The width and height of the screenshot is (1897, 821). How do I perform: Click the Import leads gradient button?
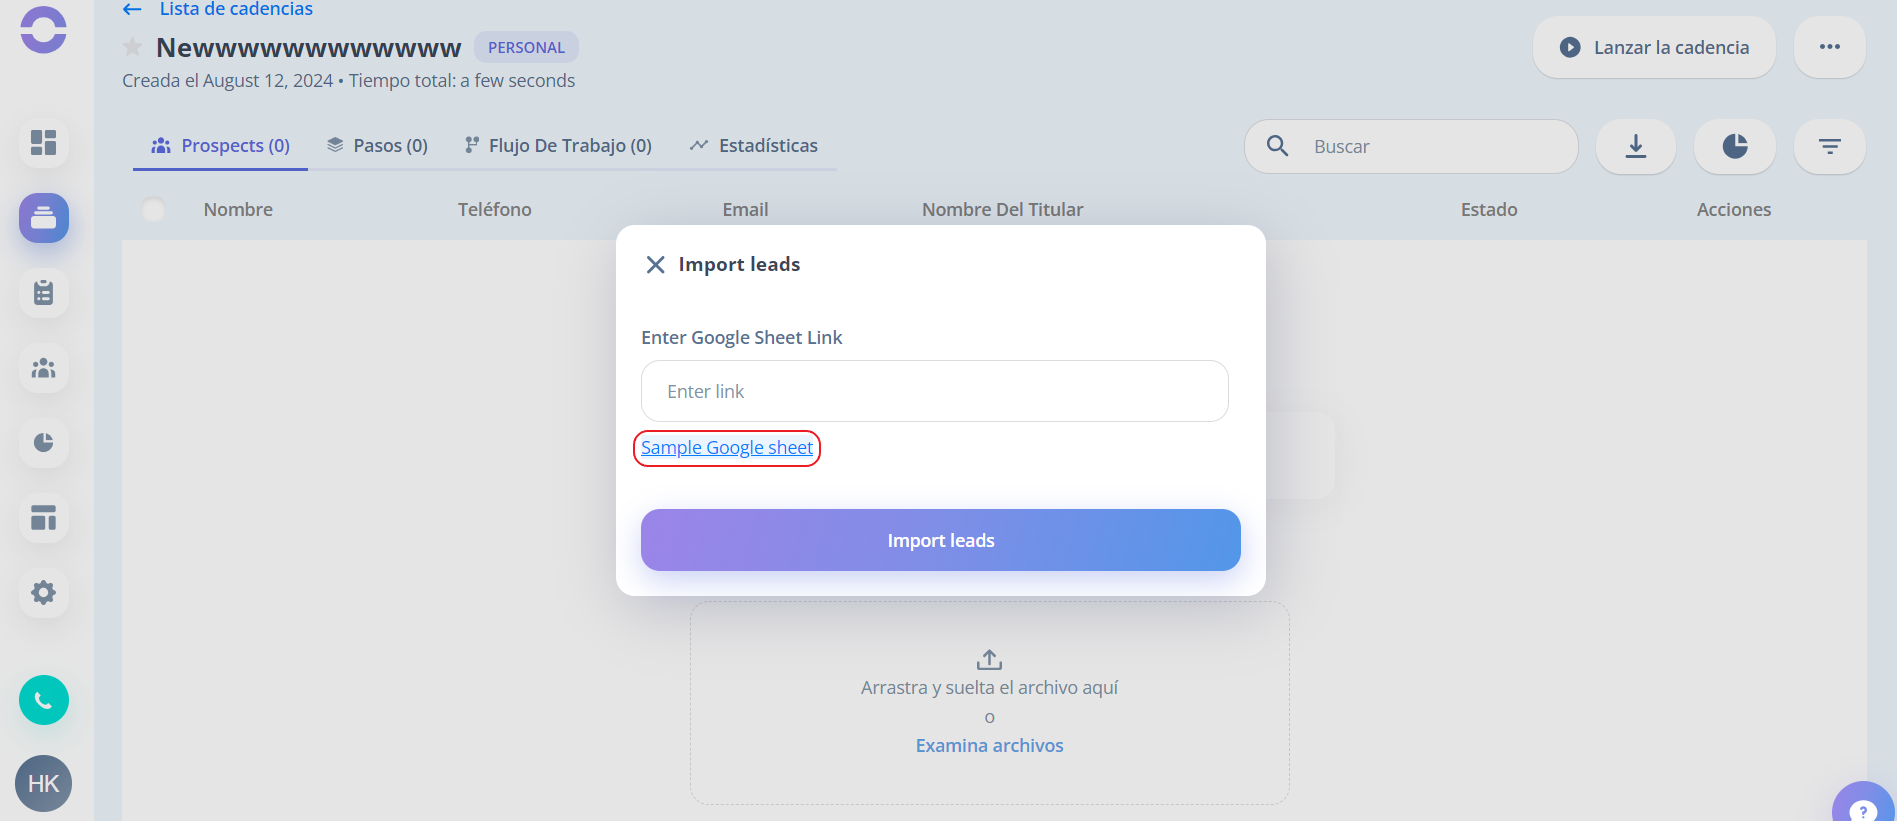[941, 540]
